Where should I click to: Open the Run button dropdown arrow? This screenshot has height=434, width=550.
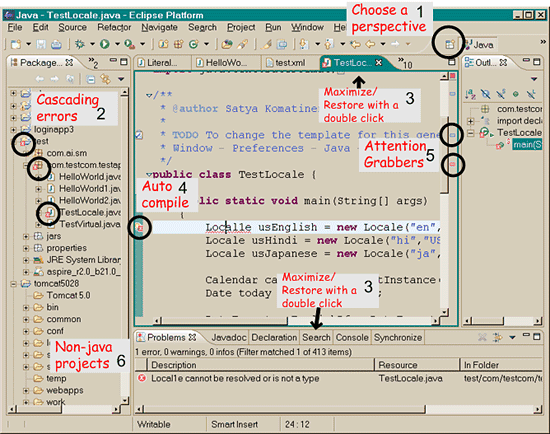tap(117, 44)
